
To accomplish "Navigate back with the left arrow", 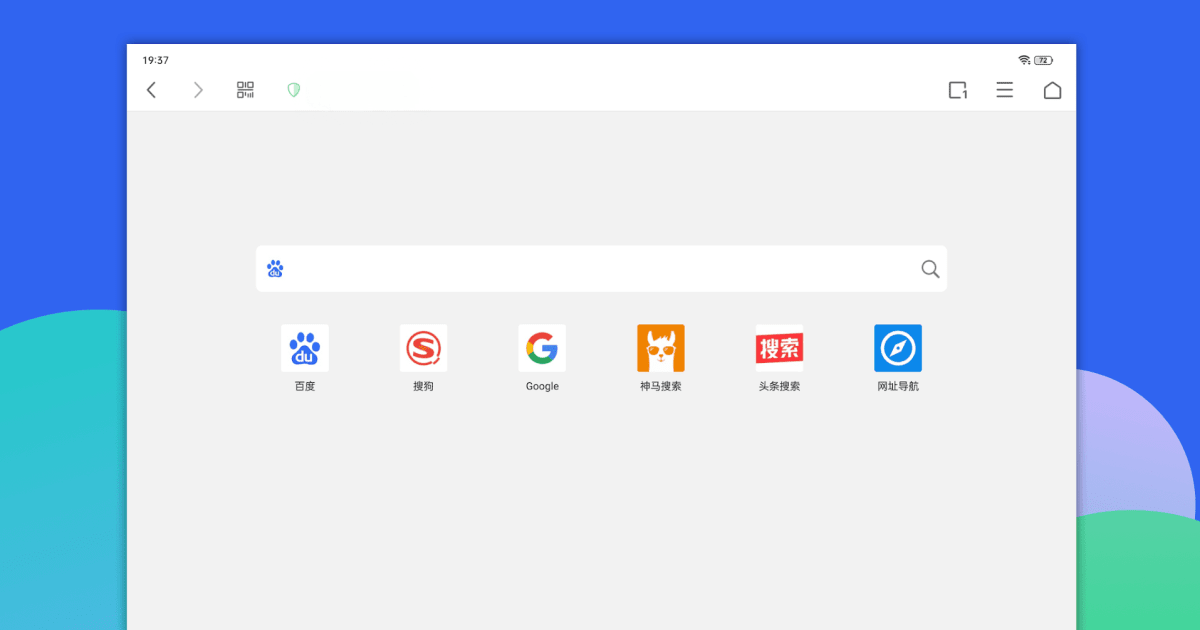I will click(150, 89).
